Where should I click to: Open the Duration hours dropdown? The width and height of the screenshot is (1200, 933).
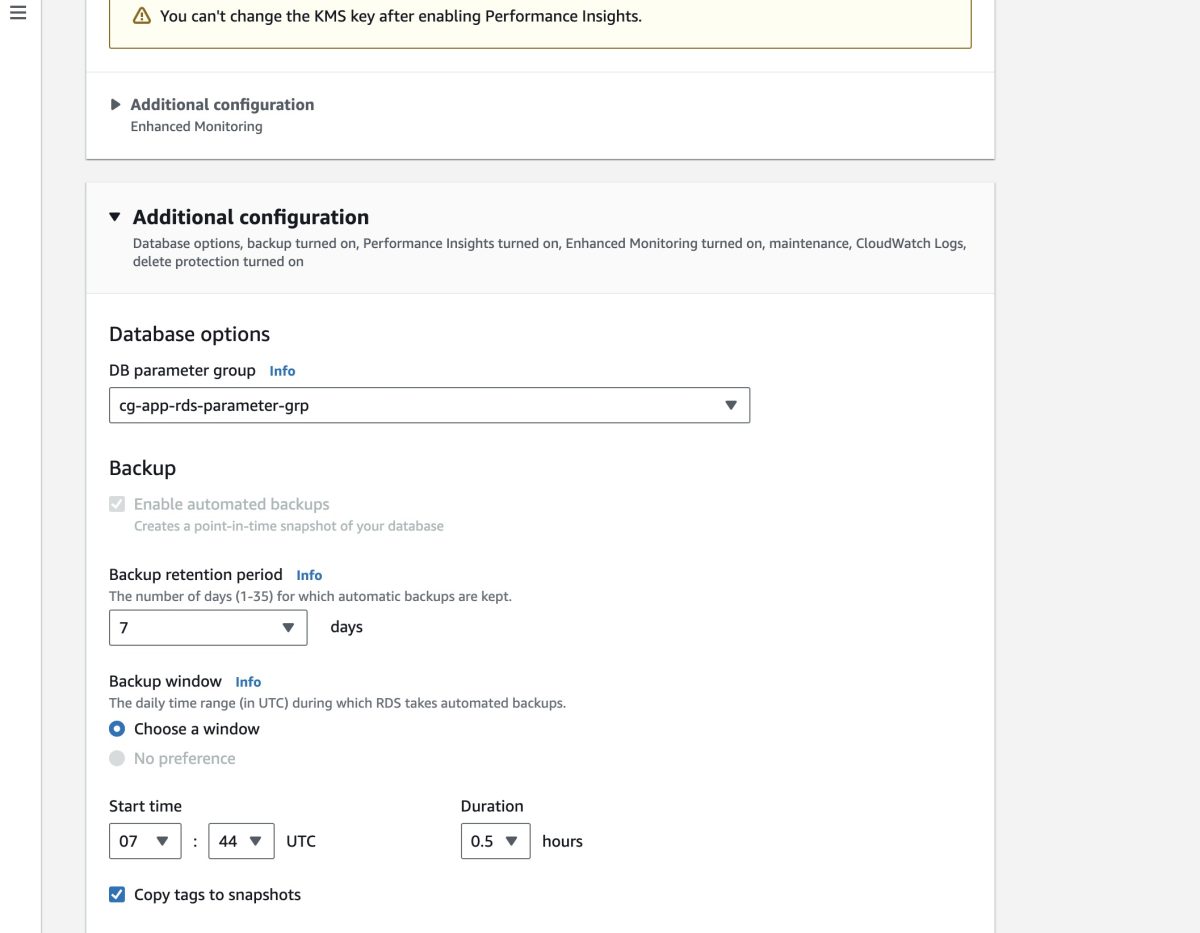point(495,841)
